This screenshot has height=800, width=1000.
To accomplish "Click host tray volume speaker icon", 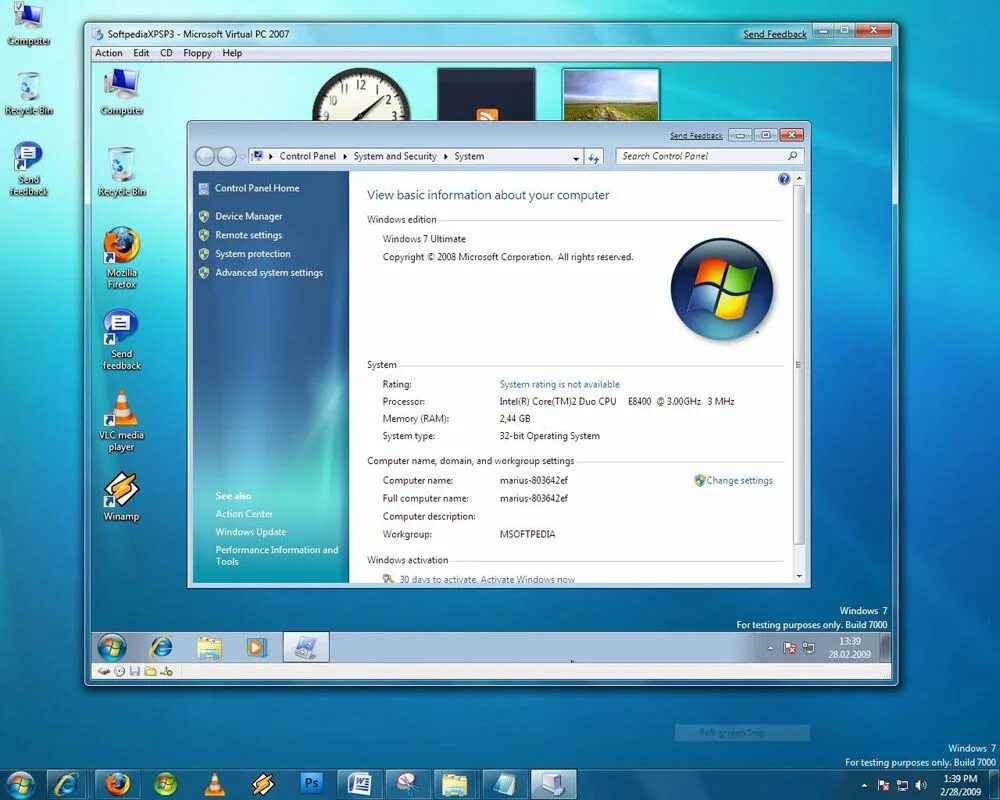I will pos(921,785).
